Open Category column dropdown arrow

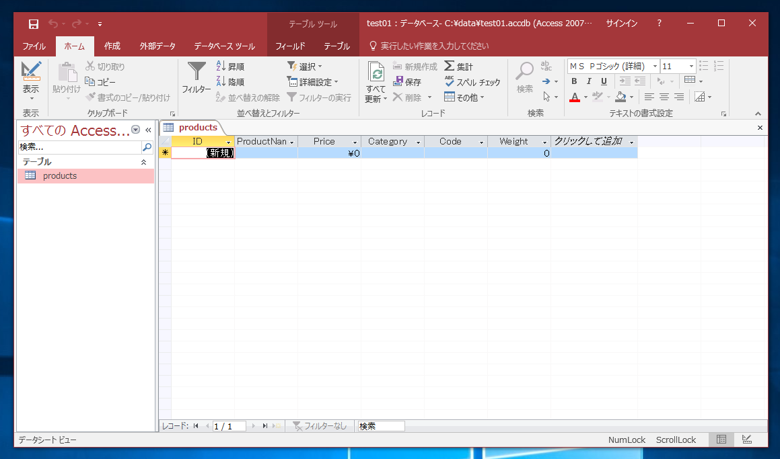point(418,142)
